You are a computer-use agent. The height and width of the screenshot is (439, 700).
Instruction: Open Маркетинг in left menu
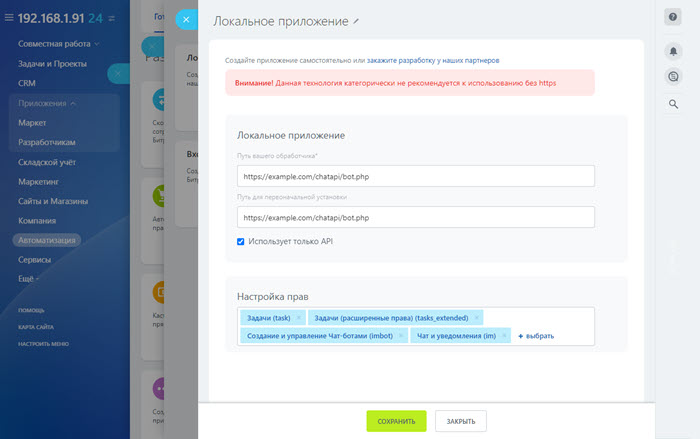point(38,182)
